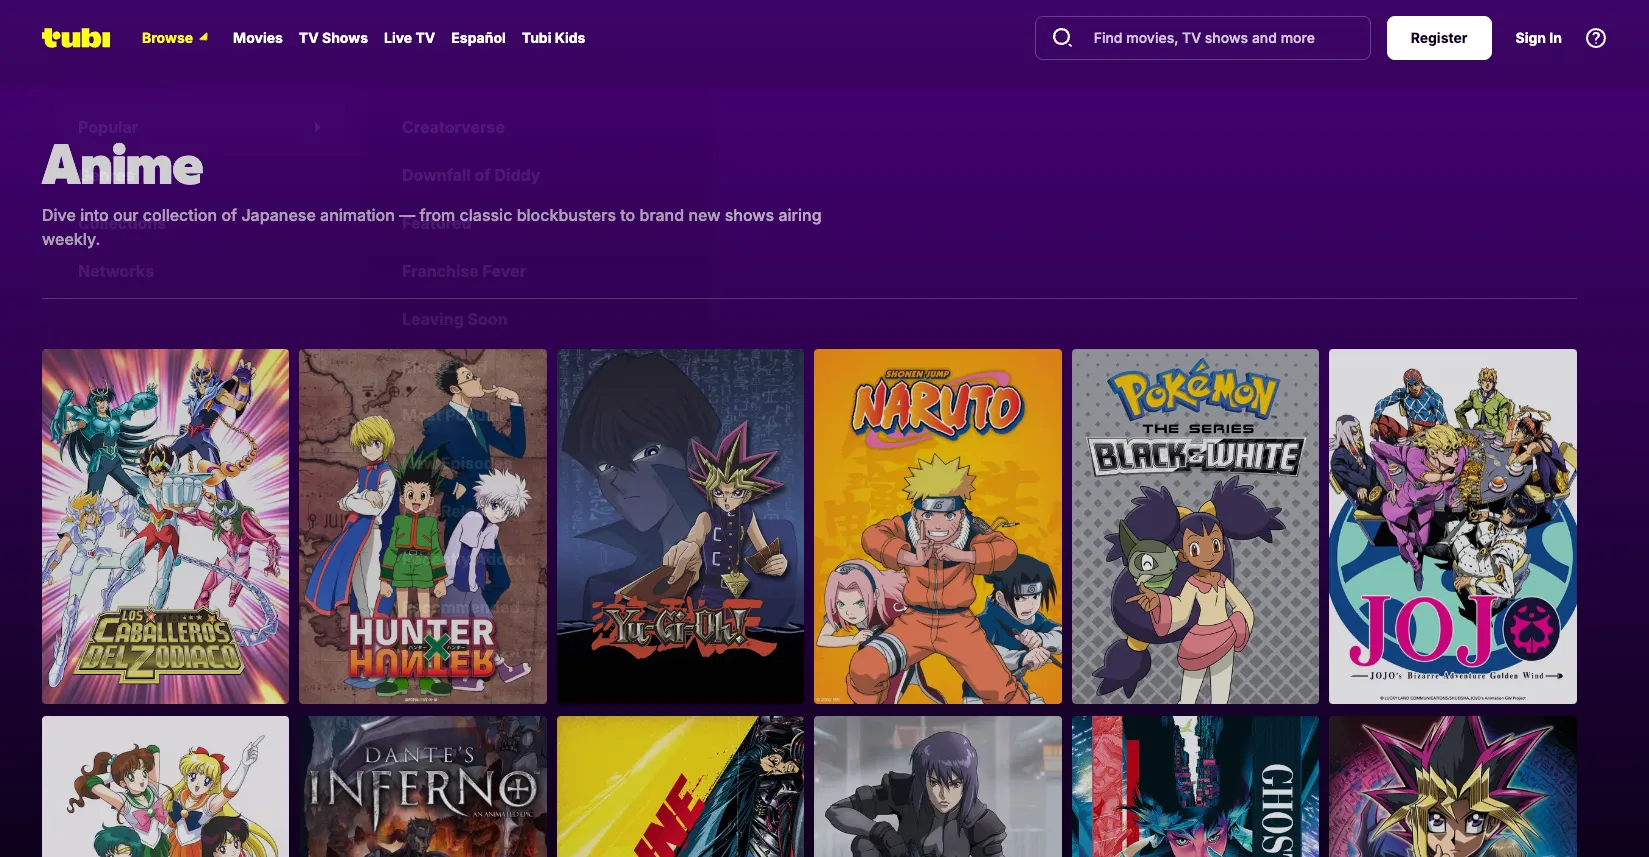
Task: Click Sign In
Action: pyautogui.click(x=1538, y=38)
